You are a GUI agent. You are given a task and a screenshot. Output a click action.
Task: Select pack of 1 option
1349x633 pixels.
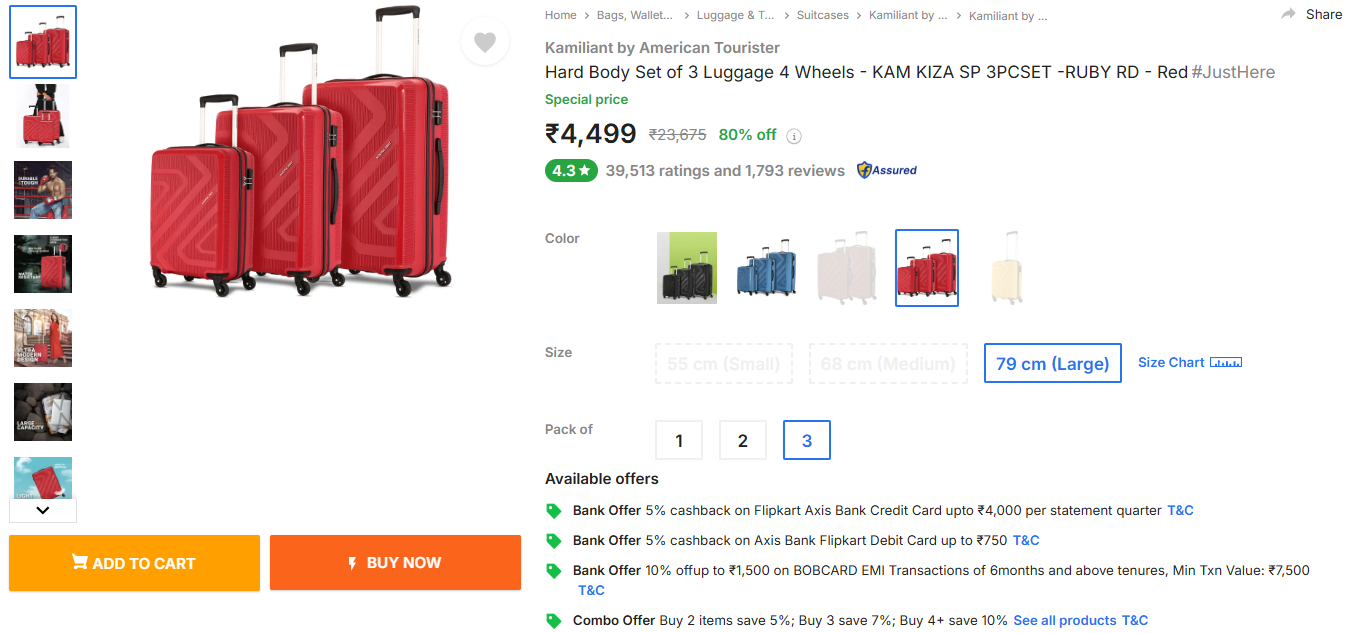click(679, 440)
